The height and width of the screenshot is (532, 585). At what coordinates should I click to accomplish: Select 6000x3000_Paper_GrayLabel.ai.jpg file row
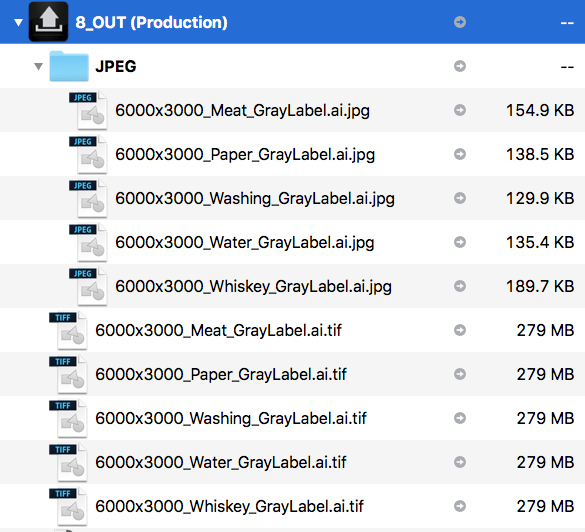click(x=292, y=154)
